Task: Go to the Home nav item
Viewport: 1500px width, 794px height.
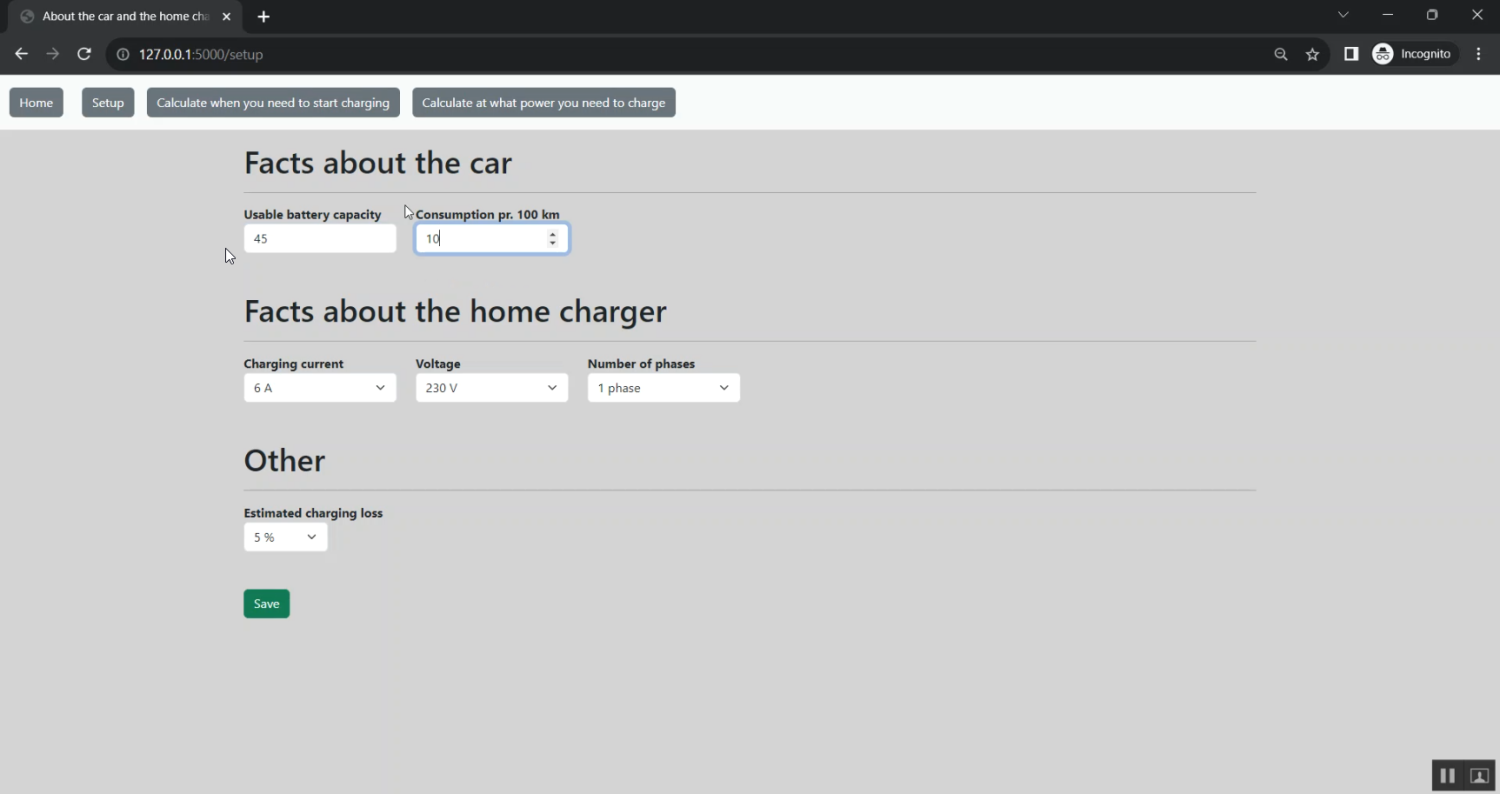Action: [36, 103]
